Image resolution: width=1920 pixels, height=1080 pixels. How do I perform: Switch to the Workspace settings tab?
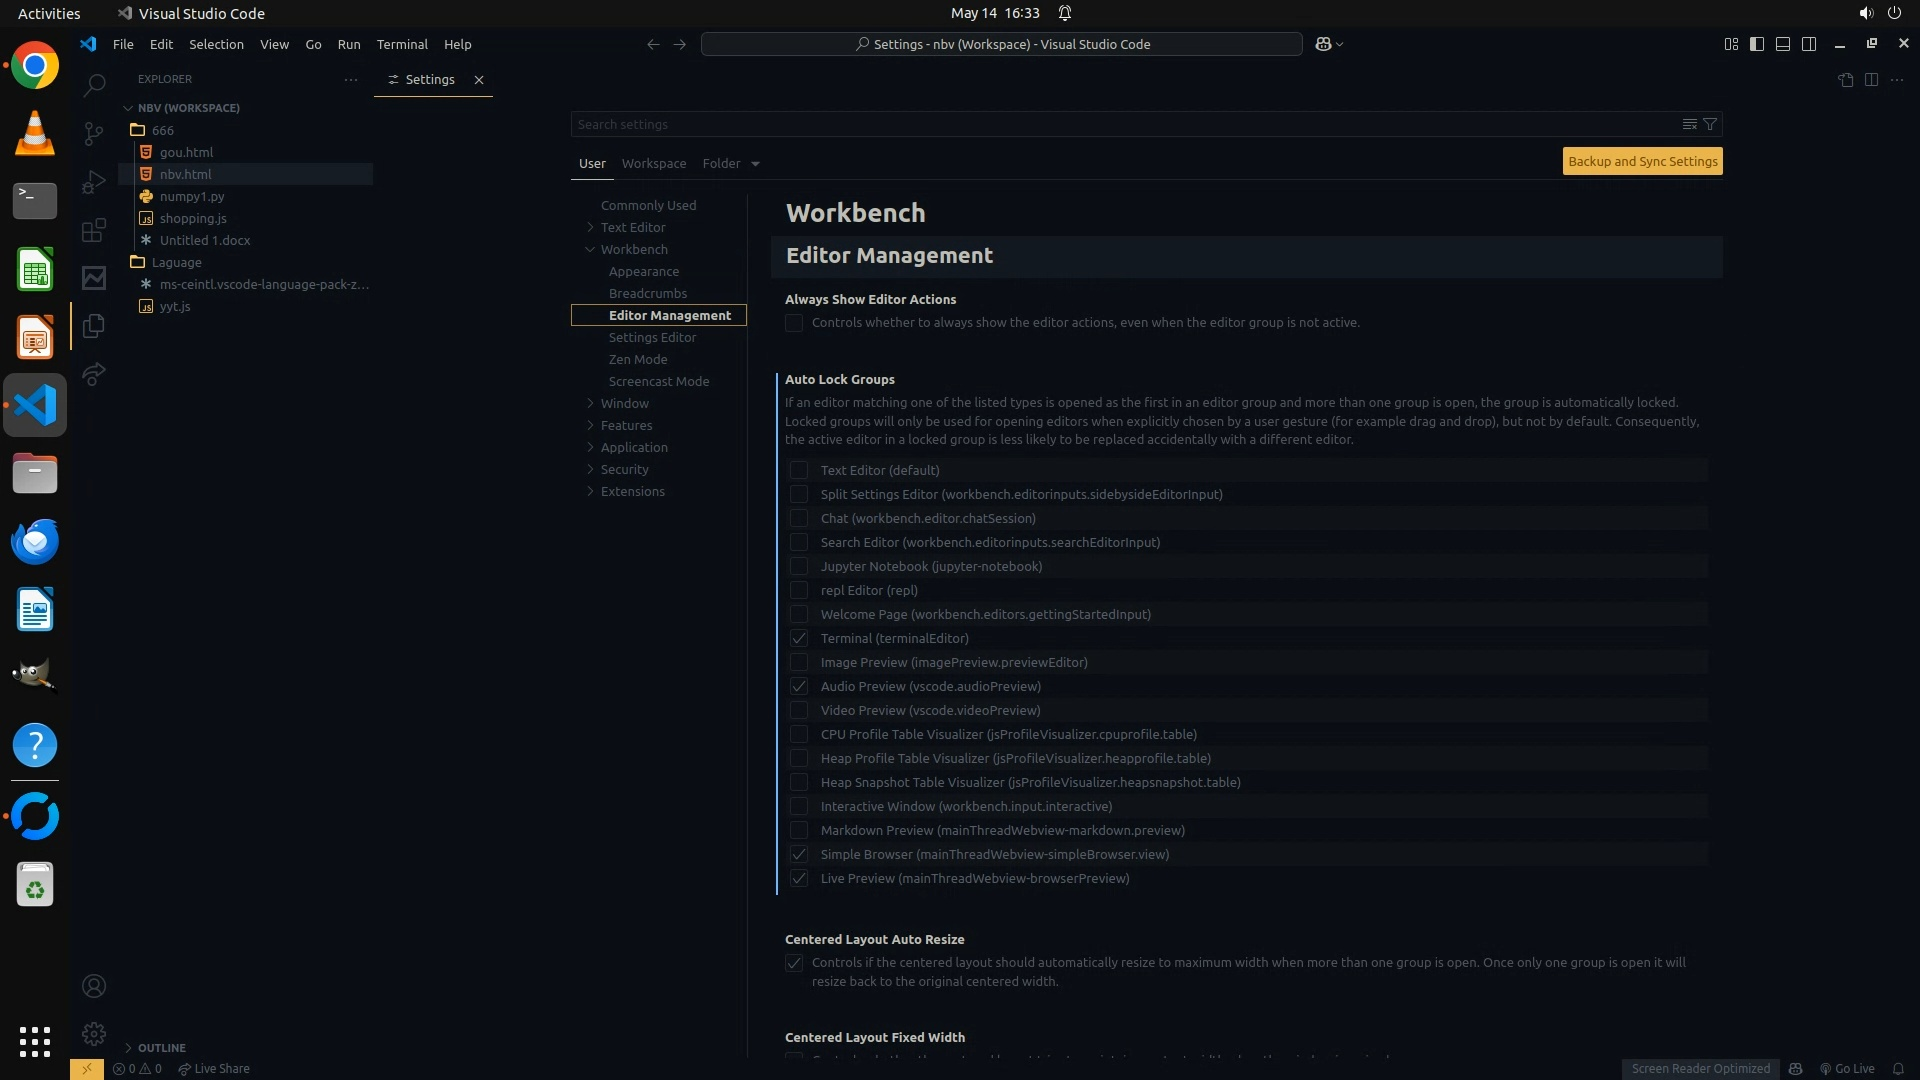[653, 163]
